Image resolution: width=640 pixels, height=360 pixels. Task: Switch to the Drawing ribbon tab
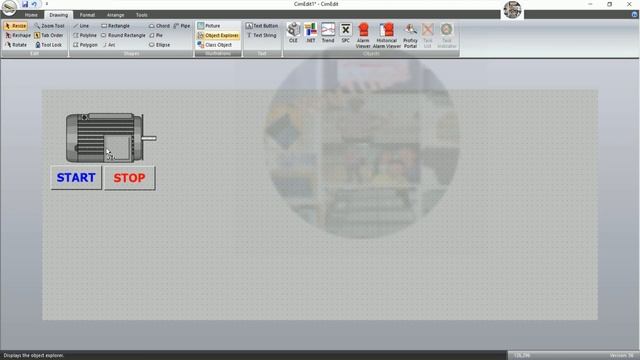(59, 15)
